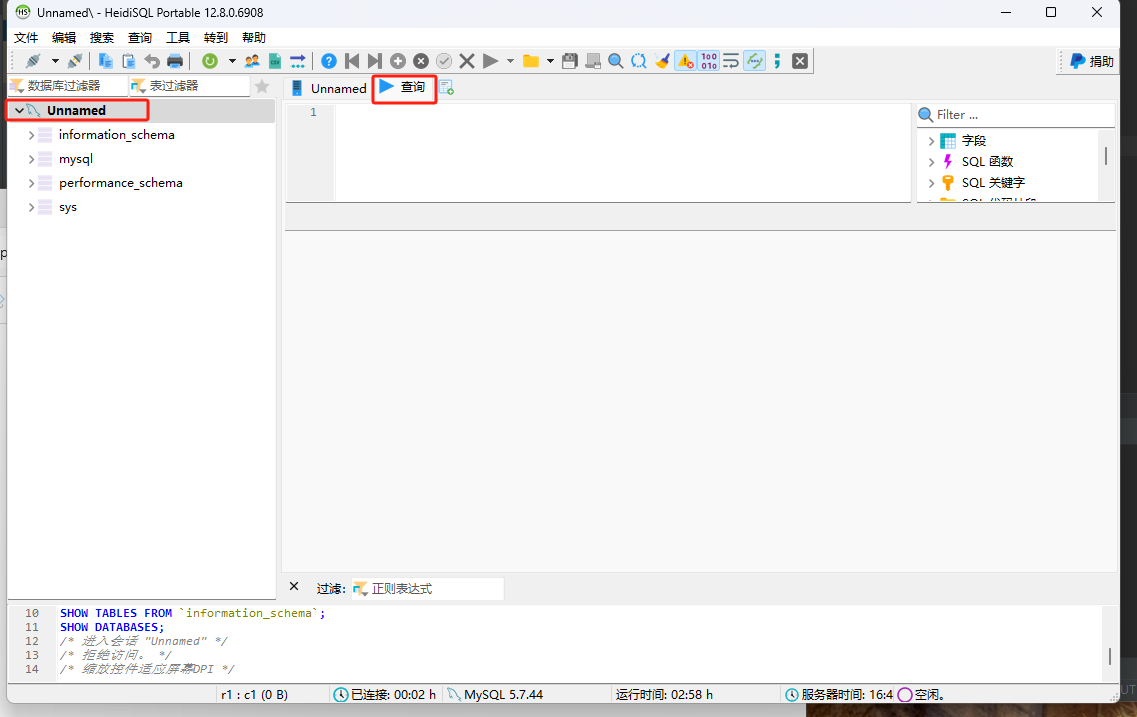Click the export CSV icon

pos(275,61)
